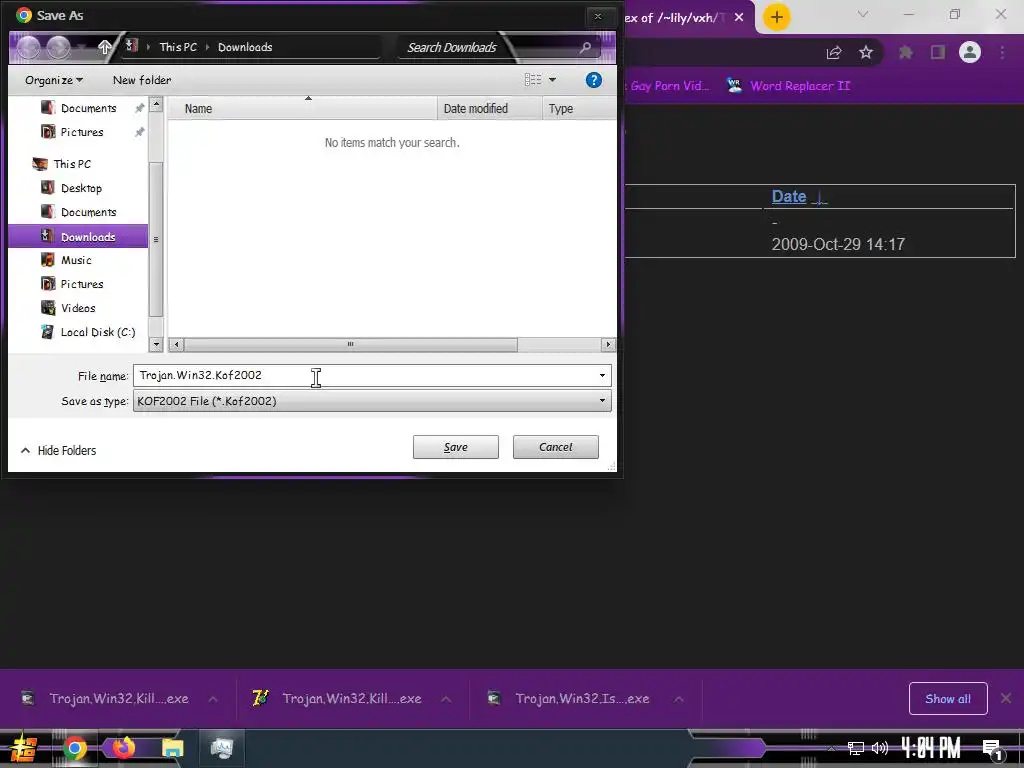Click the search magnifier icon in Search Downloads
The width and height of the screenshot is (1024, 768).
coord(585,47)
